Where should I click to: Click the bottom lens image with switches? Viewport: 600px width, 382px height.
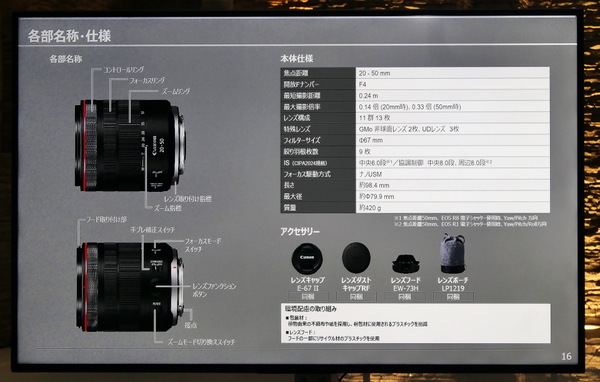(130, 287)
